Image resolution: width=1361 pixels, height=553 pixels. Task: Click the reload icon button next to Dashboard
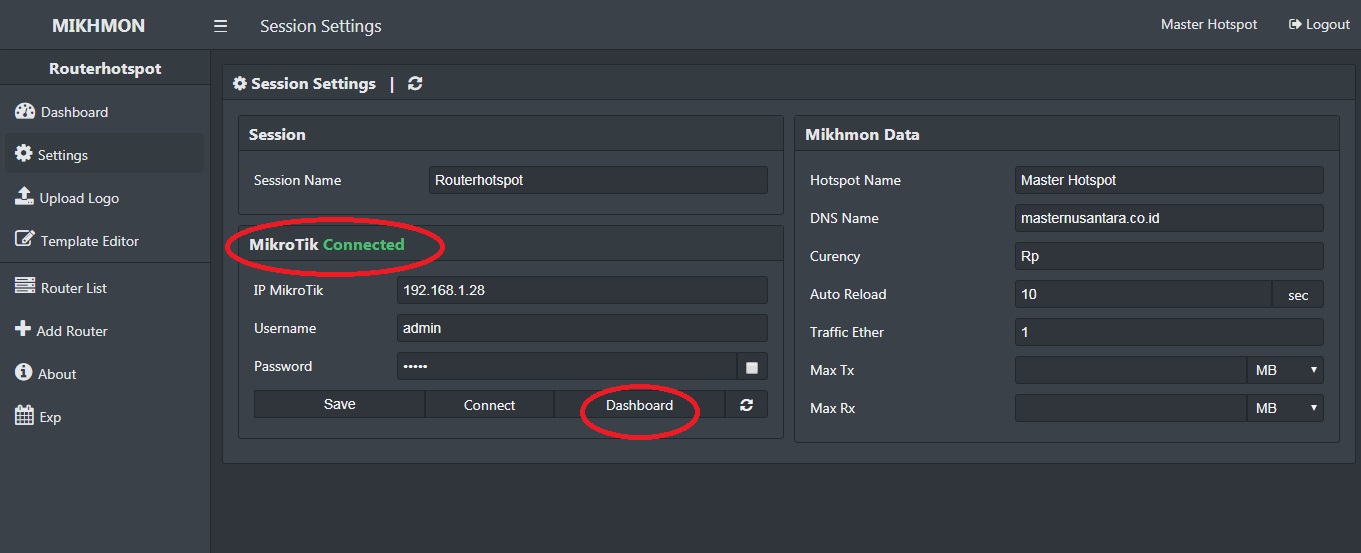pos(746,404)
